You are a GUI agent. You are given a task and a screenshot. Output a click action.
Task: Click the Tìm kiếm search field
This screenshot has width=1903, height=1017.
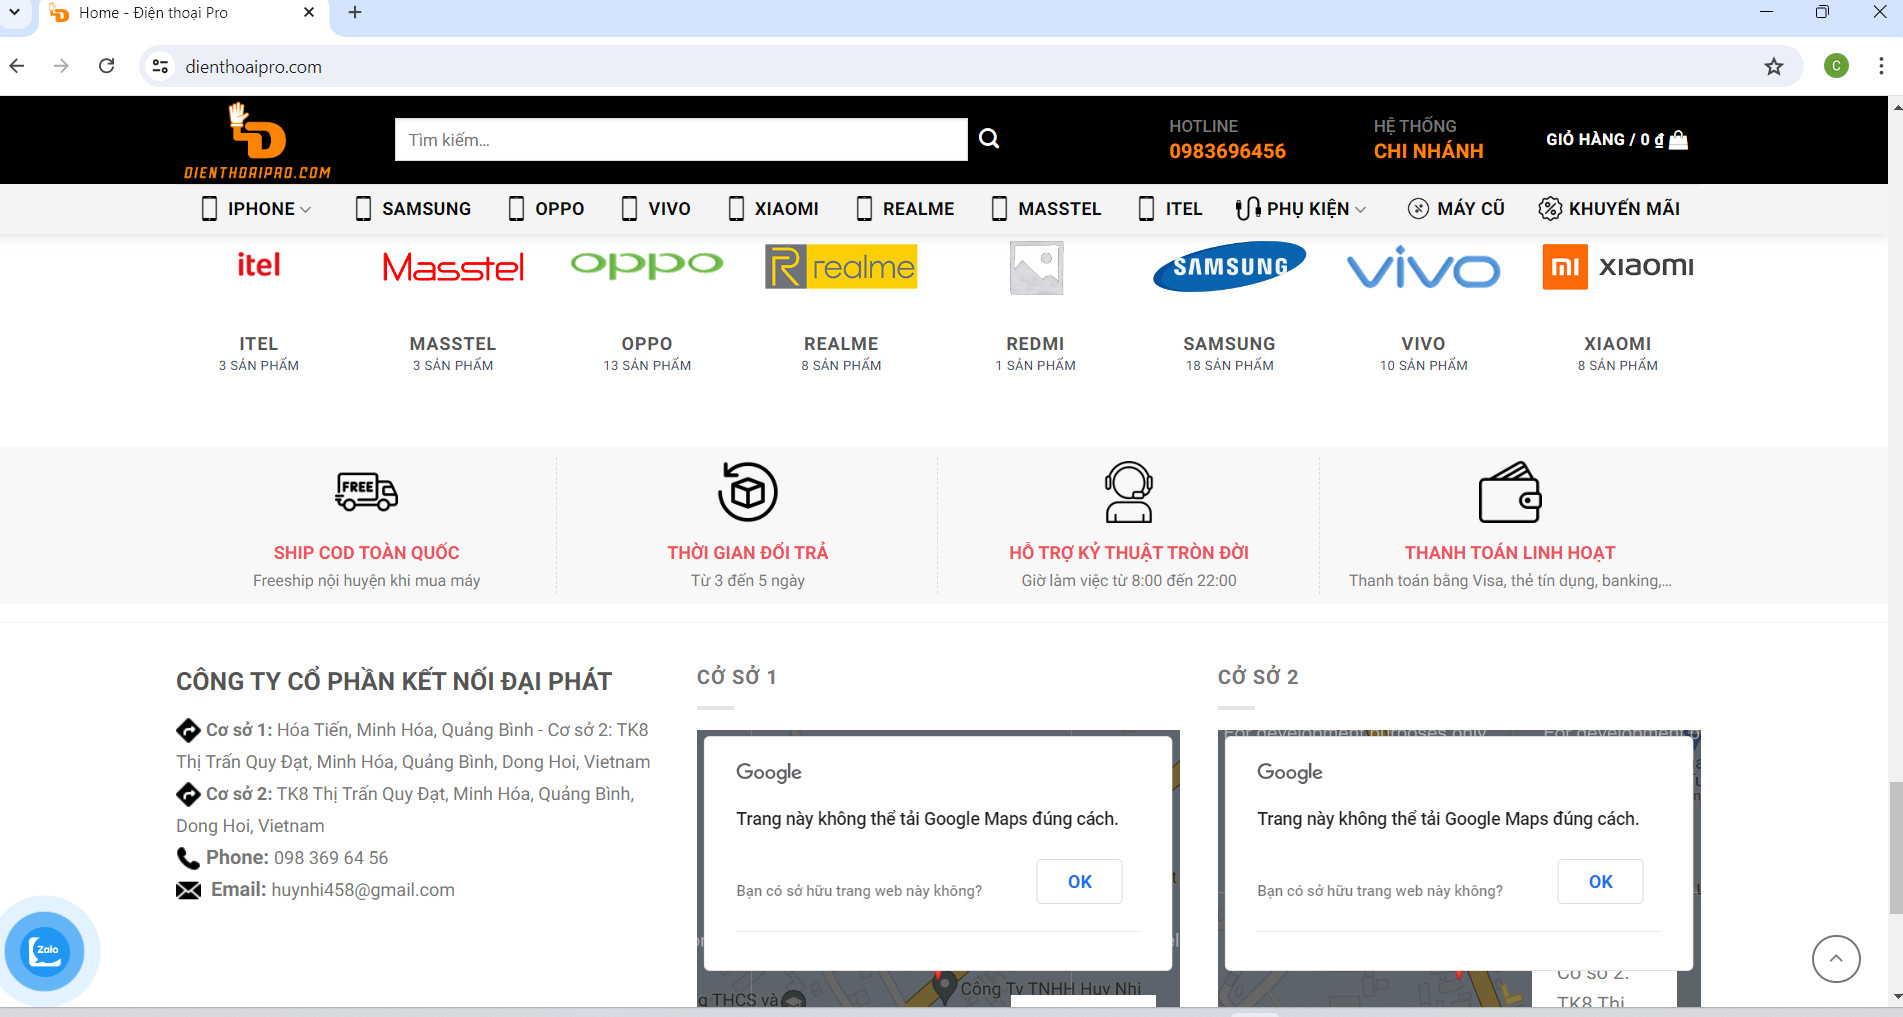click(681, 140)
